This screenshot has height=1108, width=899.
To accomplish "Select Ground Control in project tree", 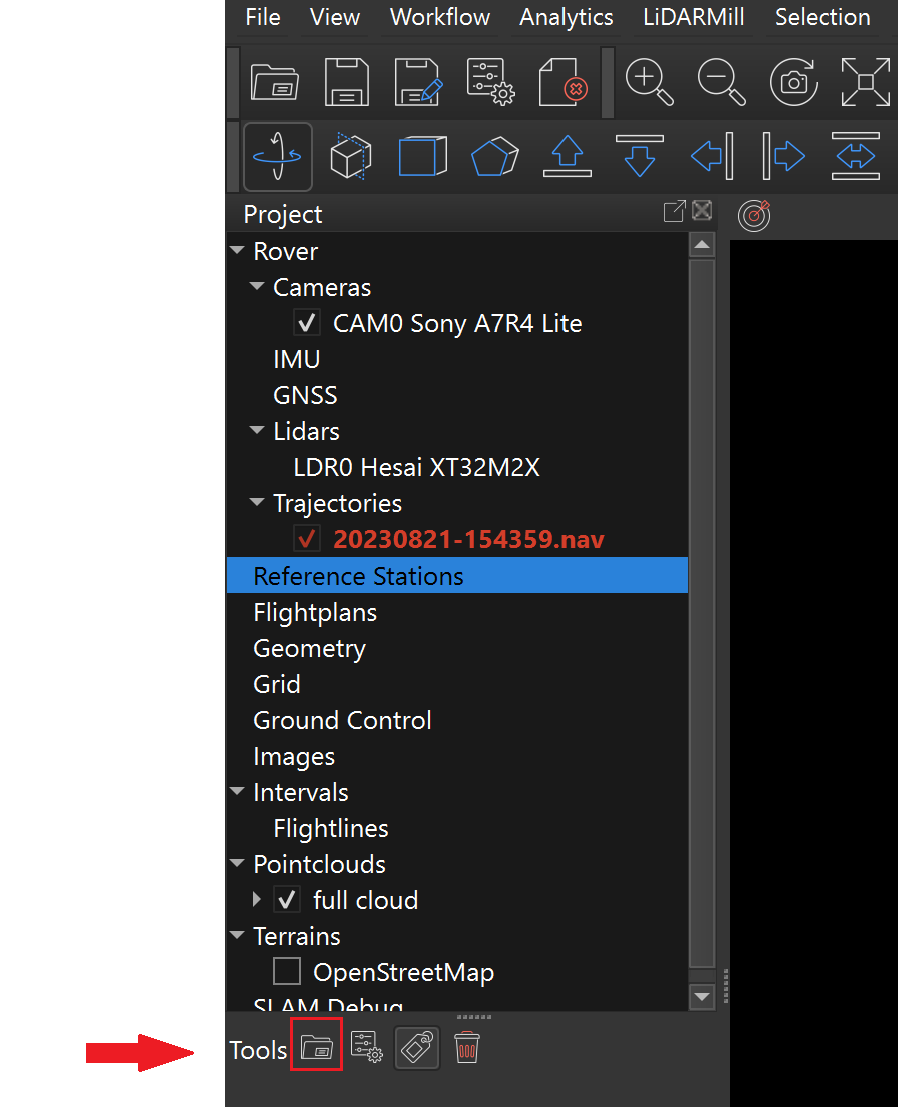I will tap(342, 720).
